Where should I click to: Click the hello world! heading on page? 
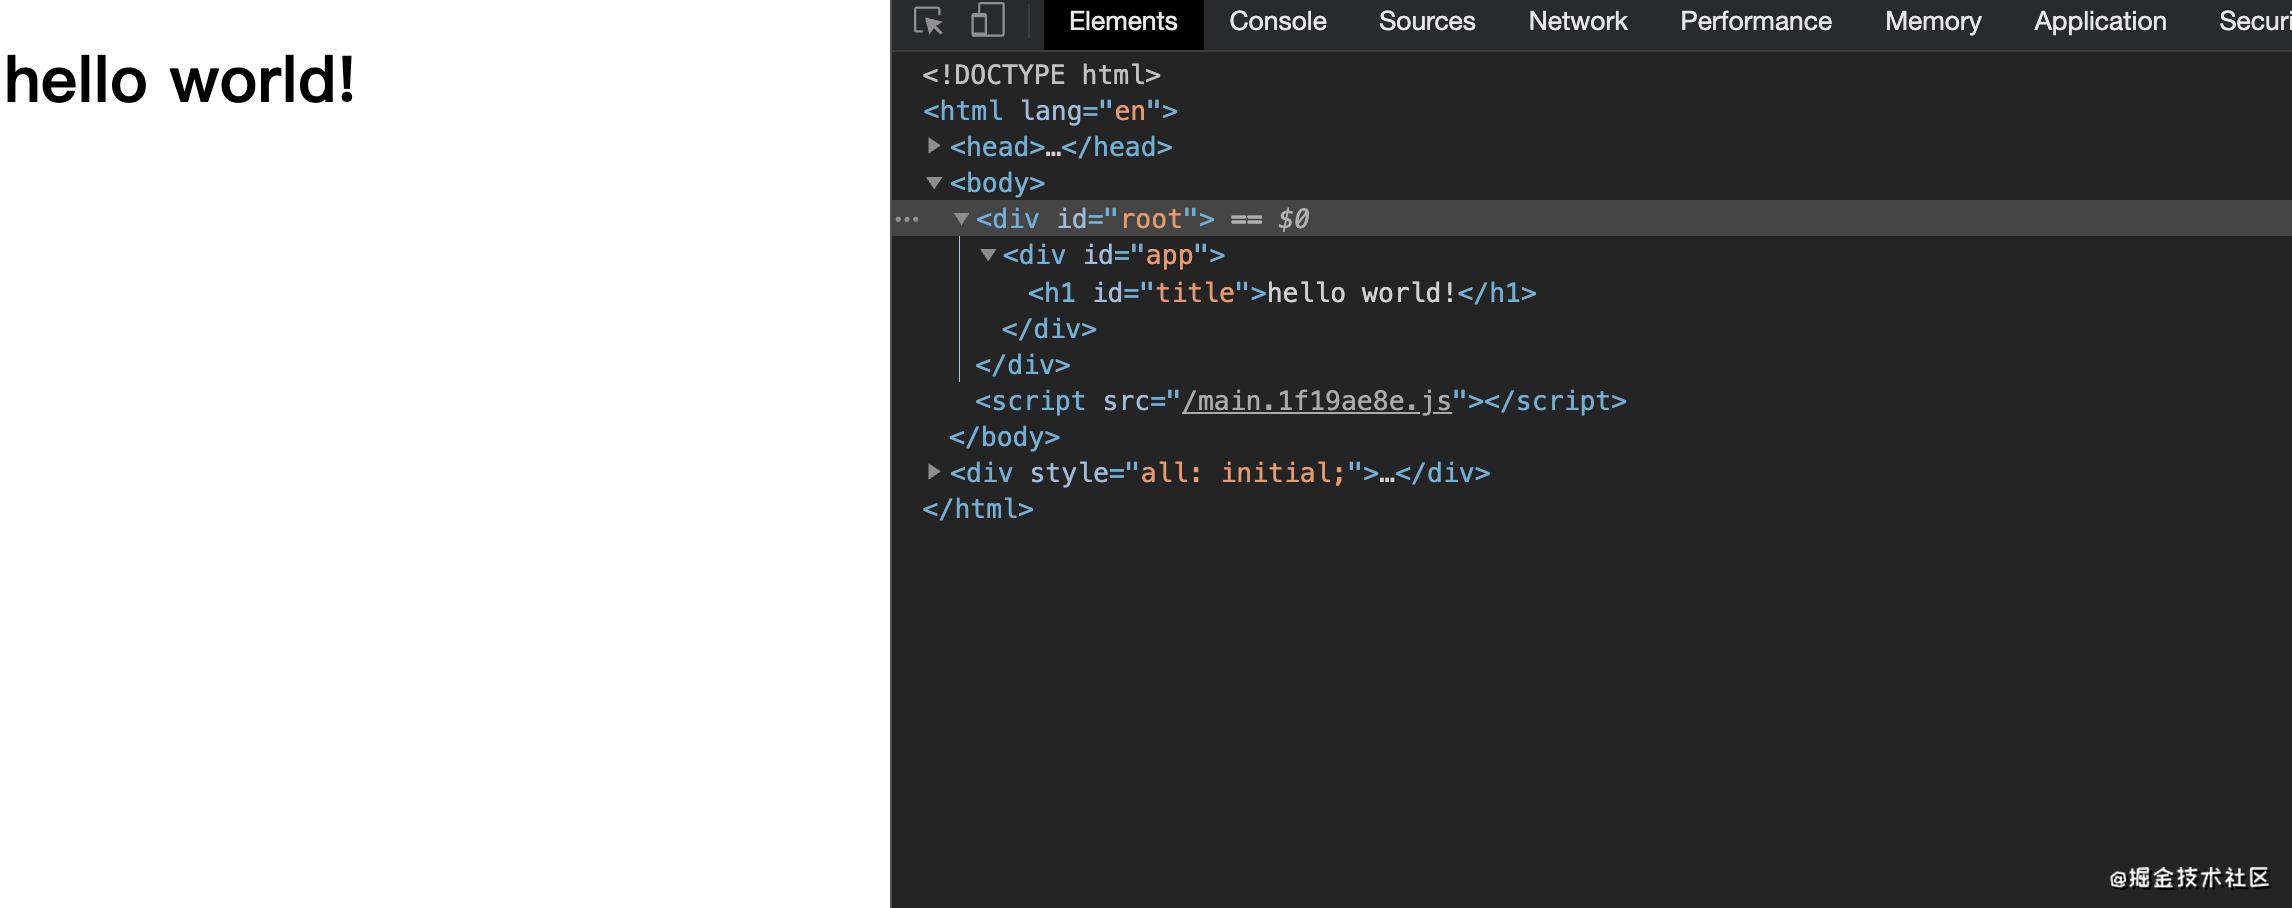(x=180, y=79)
